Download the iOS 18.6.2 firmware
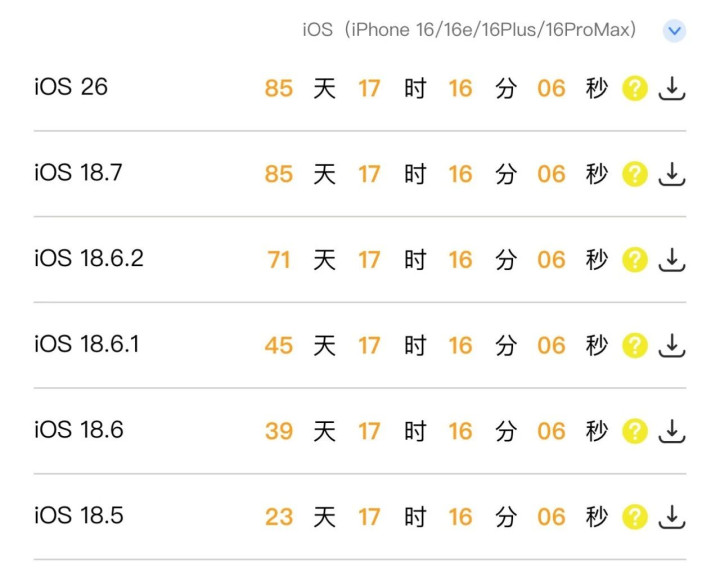Image resolution: width=720 pixels, height=576 pixels. tap(672, 260)
